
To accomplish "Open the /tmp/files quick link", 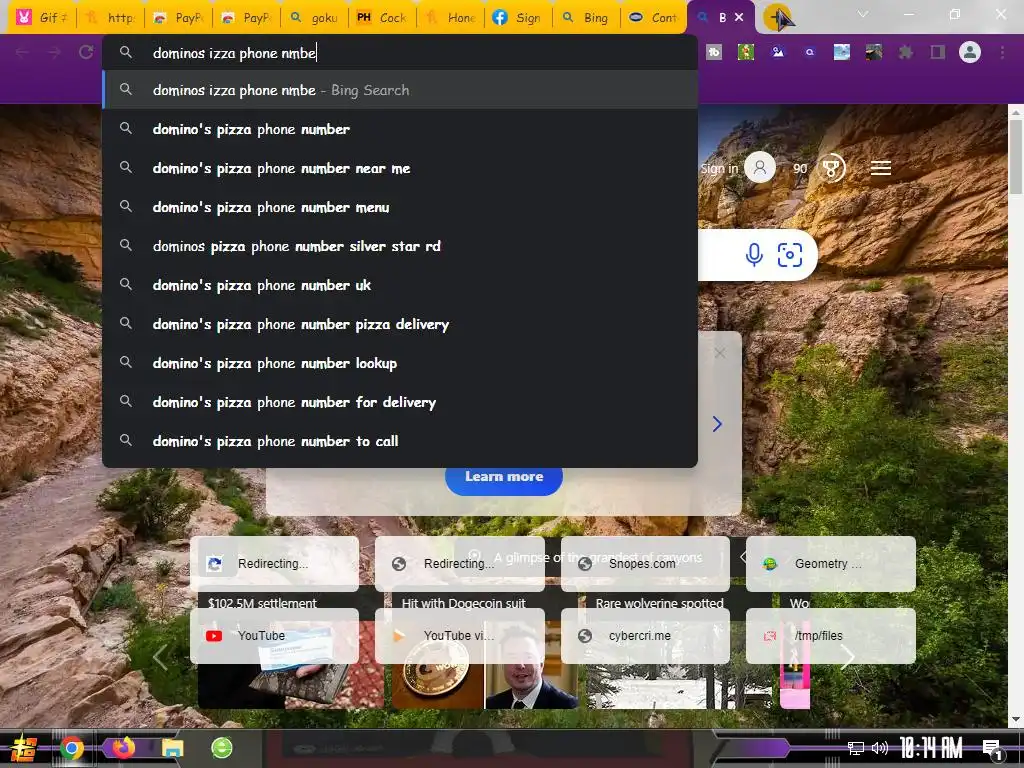I will click(x=831, y=635).
